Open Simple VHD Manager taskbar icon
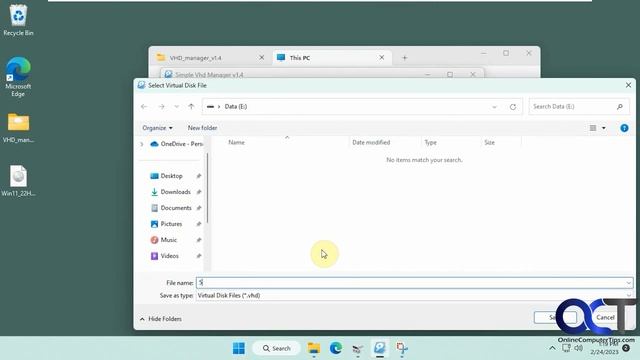640x360 pixels. (x=380, y=348)
